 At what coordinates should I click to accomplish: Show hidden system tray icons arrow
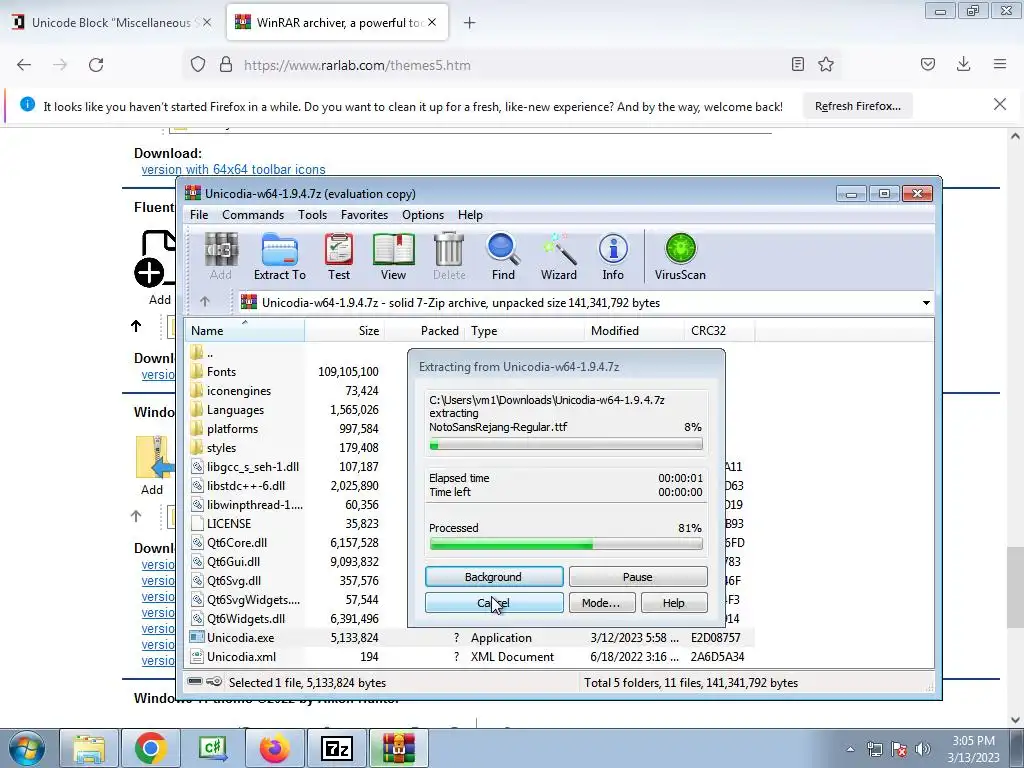tap(850, 749)
